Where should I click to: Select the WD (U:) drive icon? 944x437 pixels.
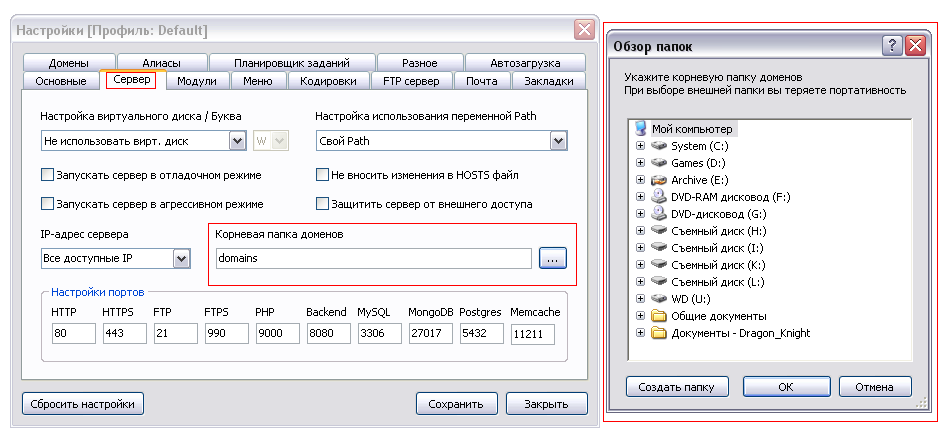tap(658, 299)
